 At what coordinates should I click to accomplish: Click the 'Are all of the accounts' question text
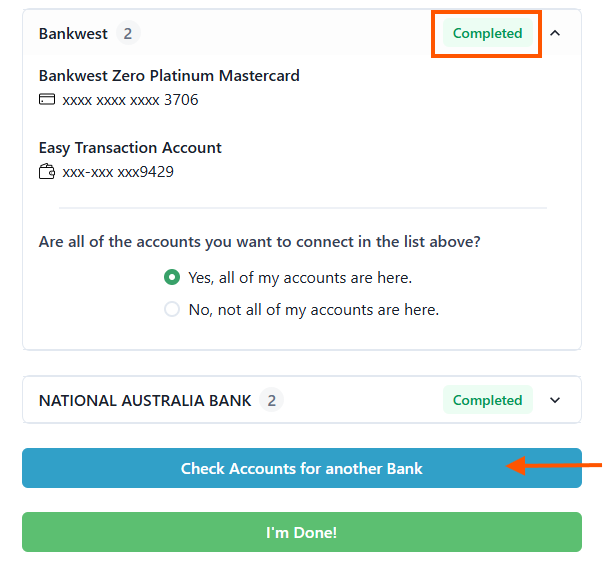coord(259,242)
